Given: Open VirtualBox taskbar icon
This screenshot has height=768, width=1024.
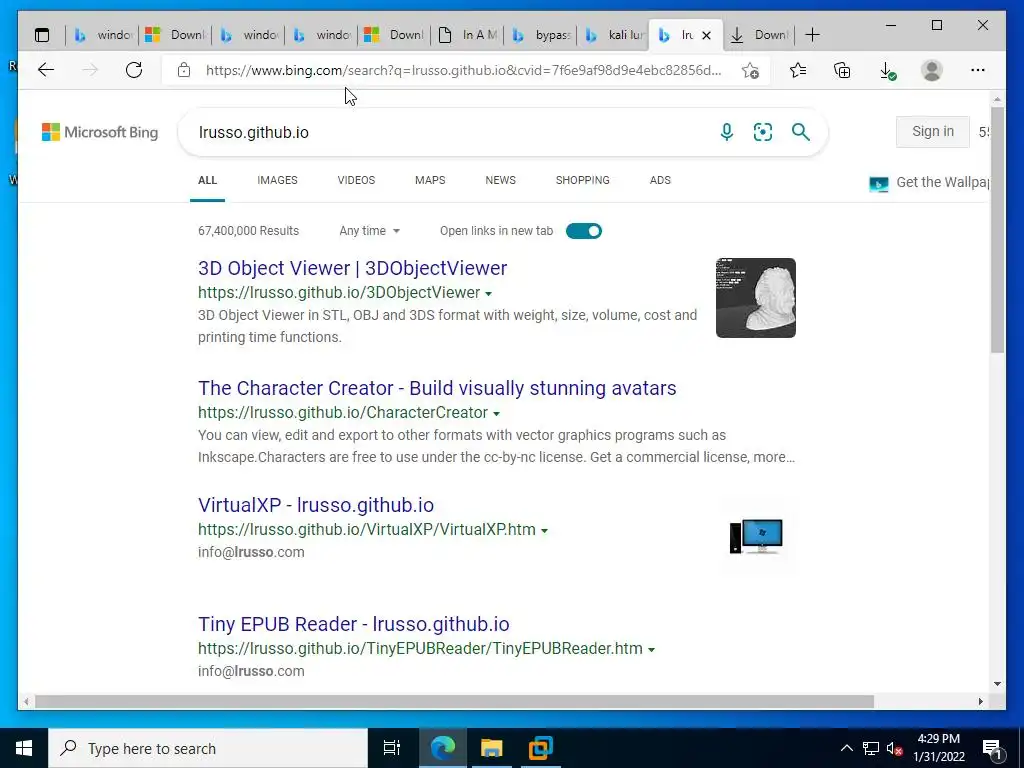Looking at the screenshot, I should tap(541, 748).
